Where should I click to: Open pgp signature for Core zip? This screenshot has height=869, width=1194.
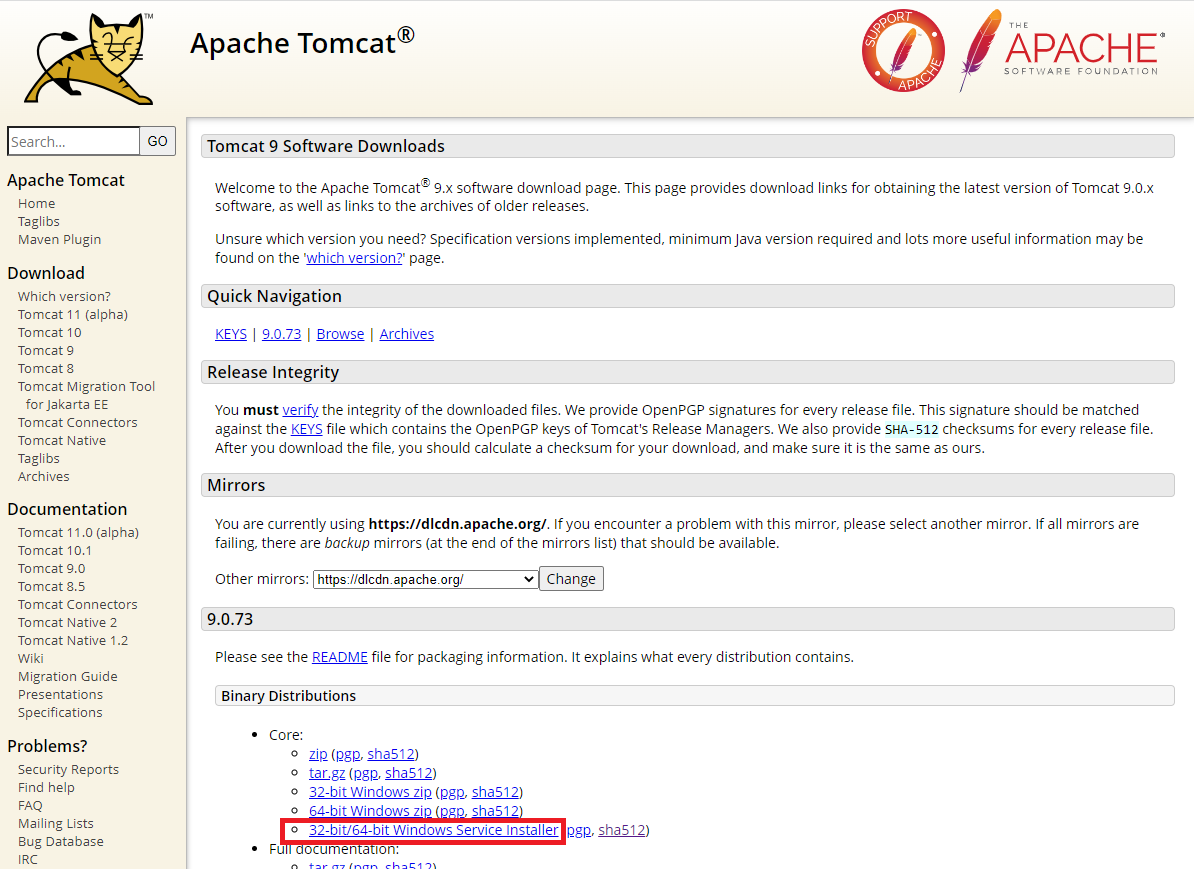tap(348, 754)
